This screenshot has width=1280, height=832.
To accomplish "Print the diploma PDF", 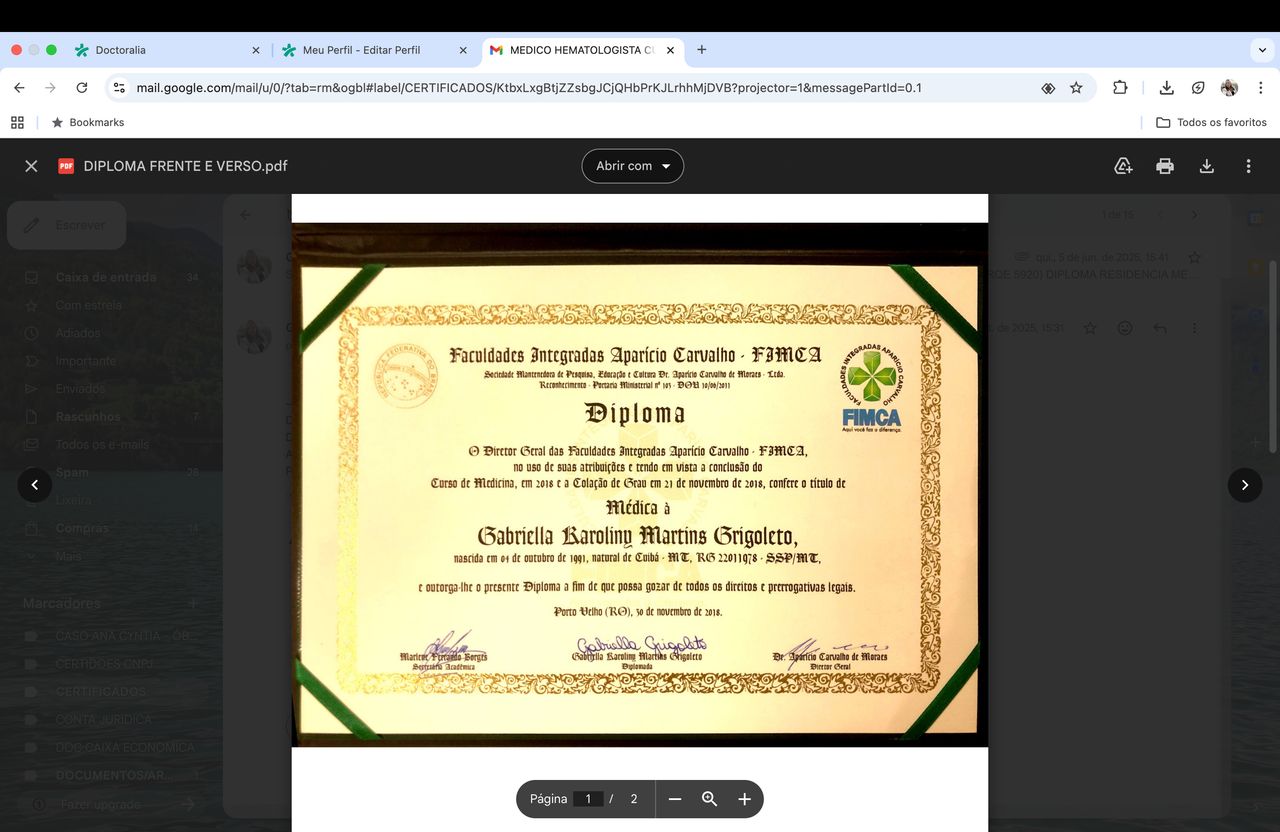I will 1165,166.
